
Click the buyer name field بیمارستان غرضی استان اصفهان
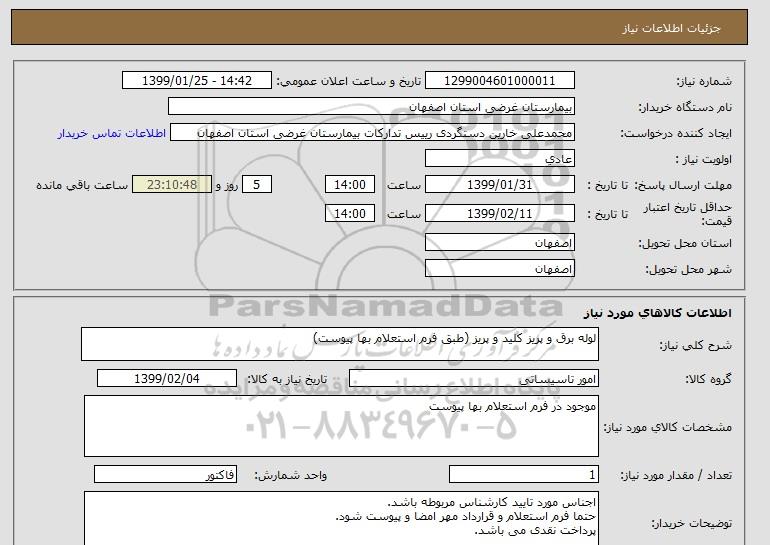click(x=371, y=107)
